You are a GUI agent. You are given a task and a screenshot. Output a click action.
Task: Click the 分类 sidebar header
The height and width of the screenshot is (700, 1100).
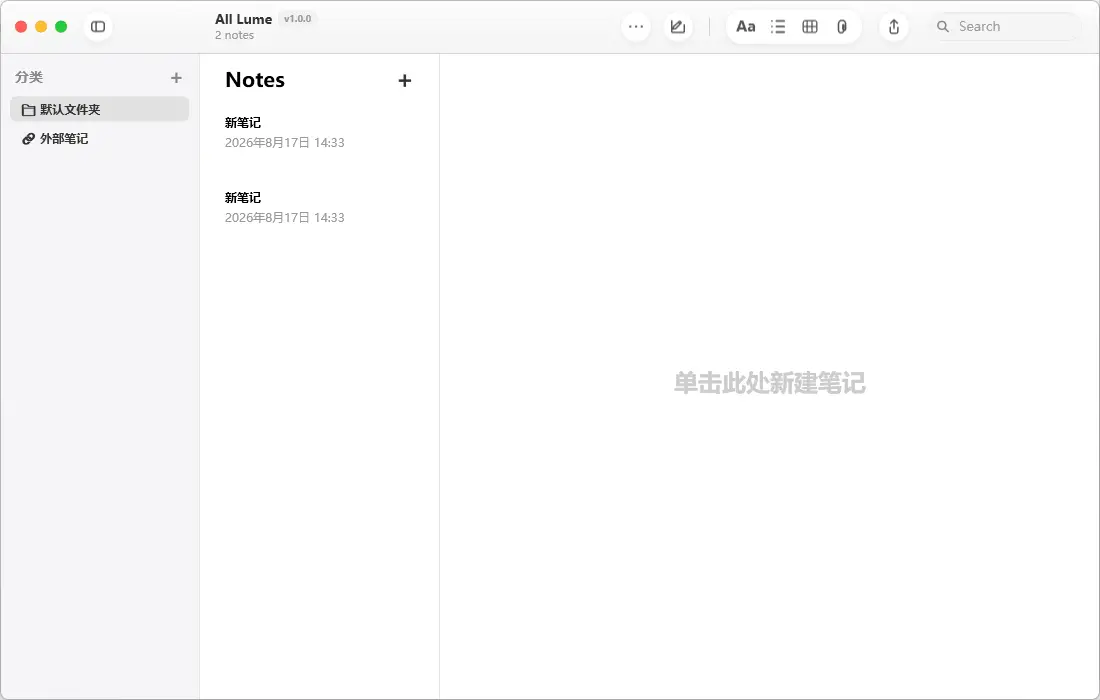point(29,77)
